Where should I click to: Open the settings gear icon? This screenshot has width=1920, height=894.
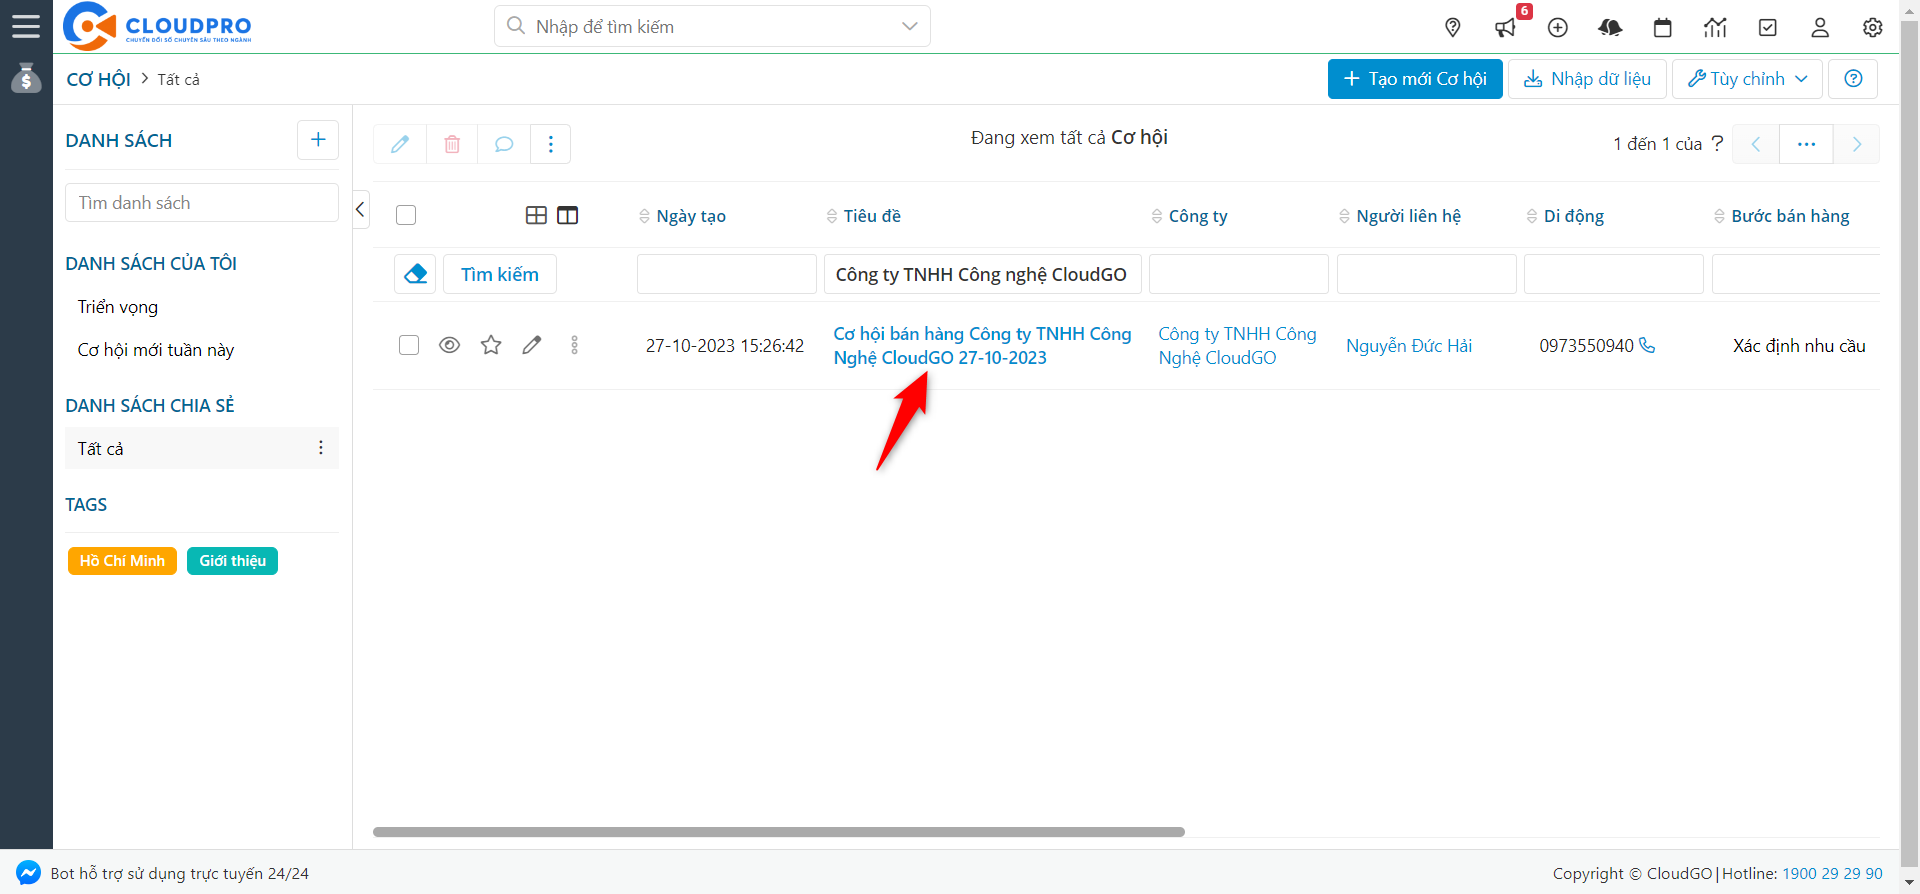[x=1873, y=27]
